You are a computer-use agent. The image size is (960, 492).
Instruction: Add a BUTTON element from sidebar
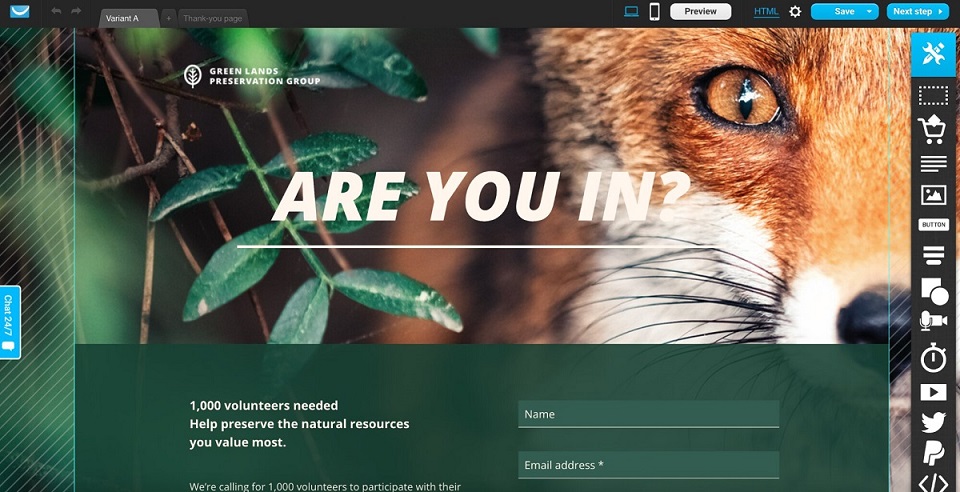pyautogui.click(x=933, y=225)
